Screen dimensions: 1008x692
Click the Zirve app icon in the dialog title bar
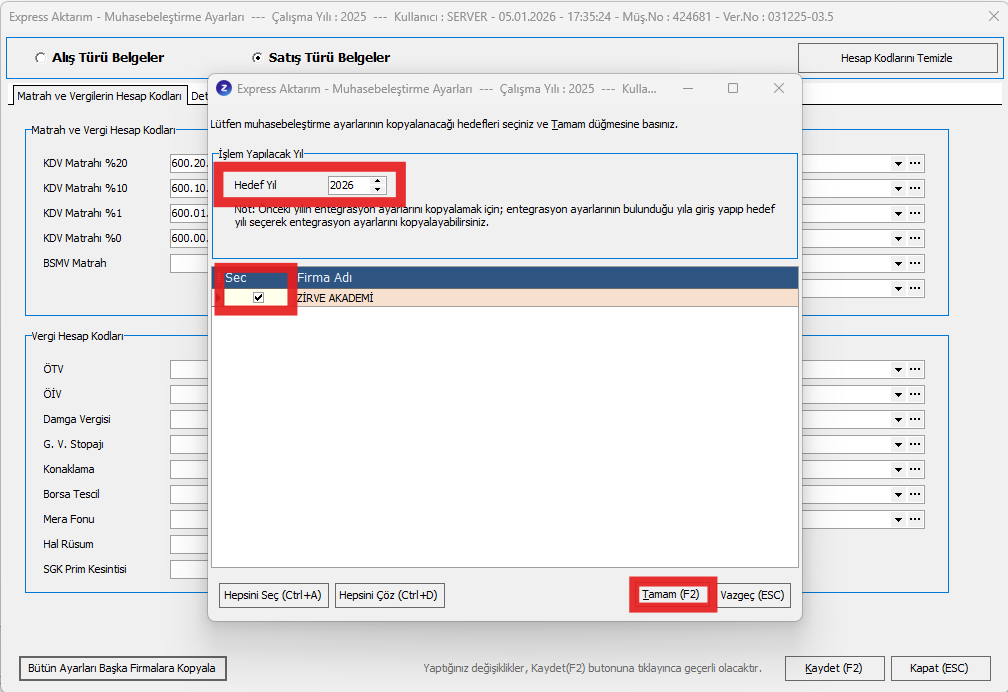(224, 88)
